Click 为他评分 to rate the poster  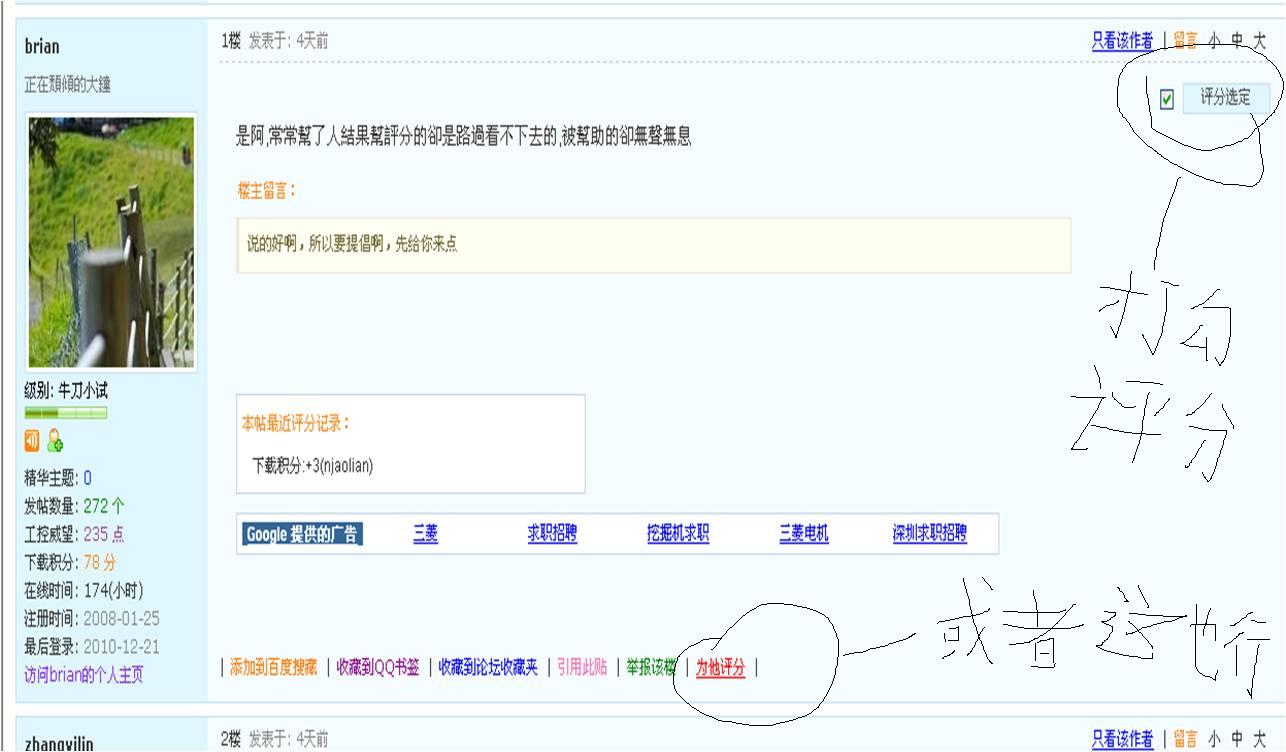pos(721,668)
